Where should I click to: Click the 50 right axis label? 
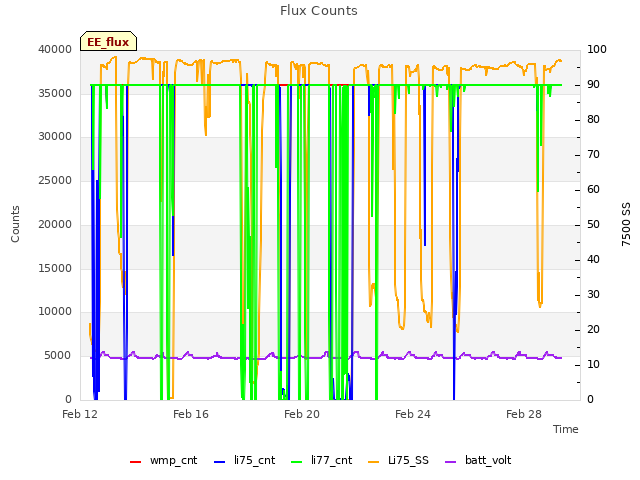click(x=593, y=225)
